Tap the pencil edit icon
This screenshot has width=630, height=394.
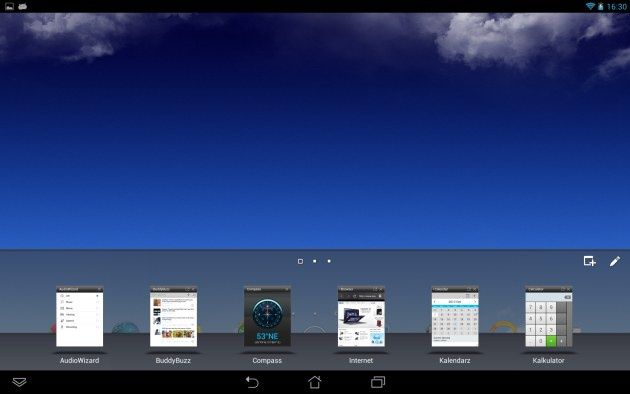pyautogui.click(x=615, y=261)
